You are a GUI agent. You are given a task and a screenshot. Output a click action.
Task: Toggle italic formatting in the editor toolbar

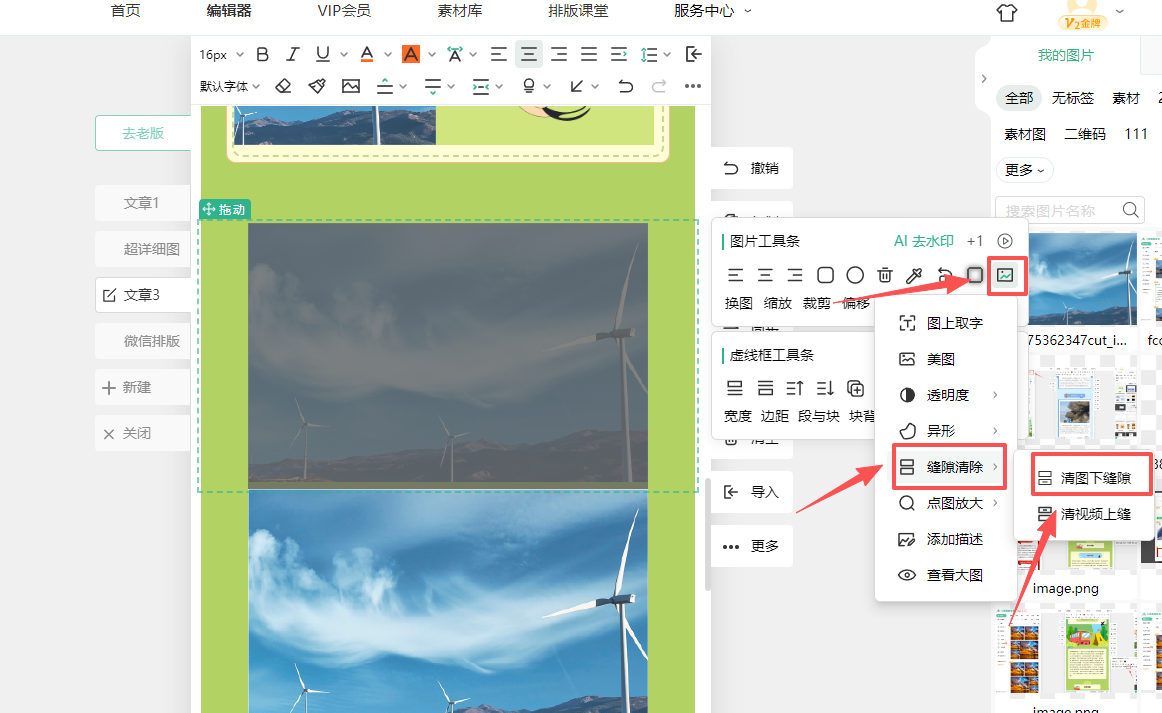pos(293,54)
